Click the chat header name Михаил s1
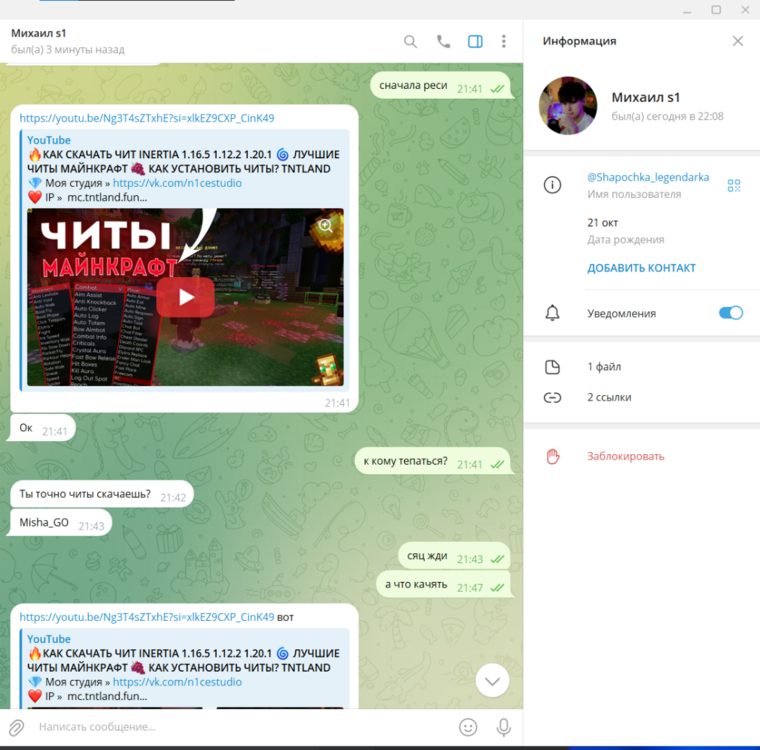This screenshot has height=750, width=760. click(x=38, y=33)
